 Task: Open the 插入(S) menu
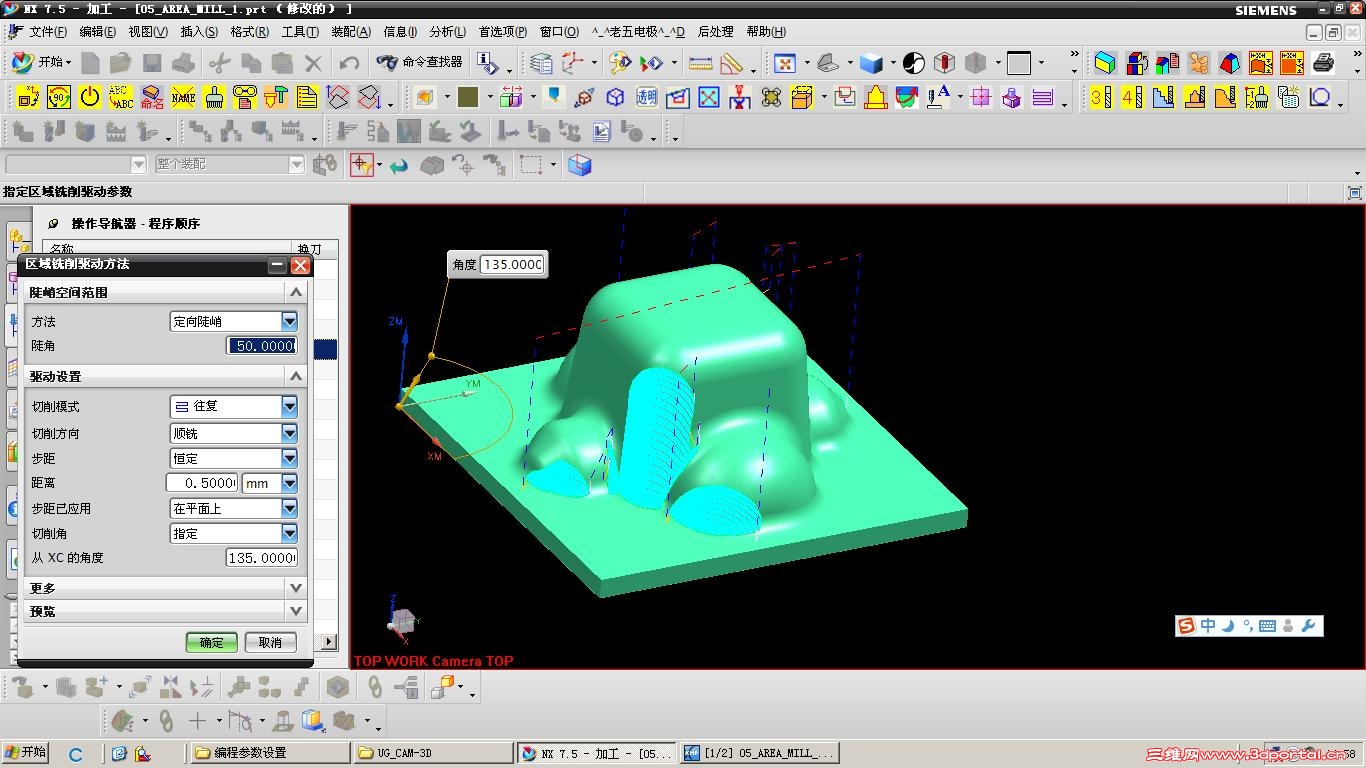coord(199,32)
